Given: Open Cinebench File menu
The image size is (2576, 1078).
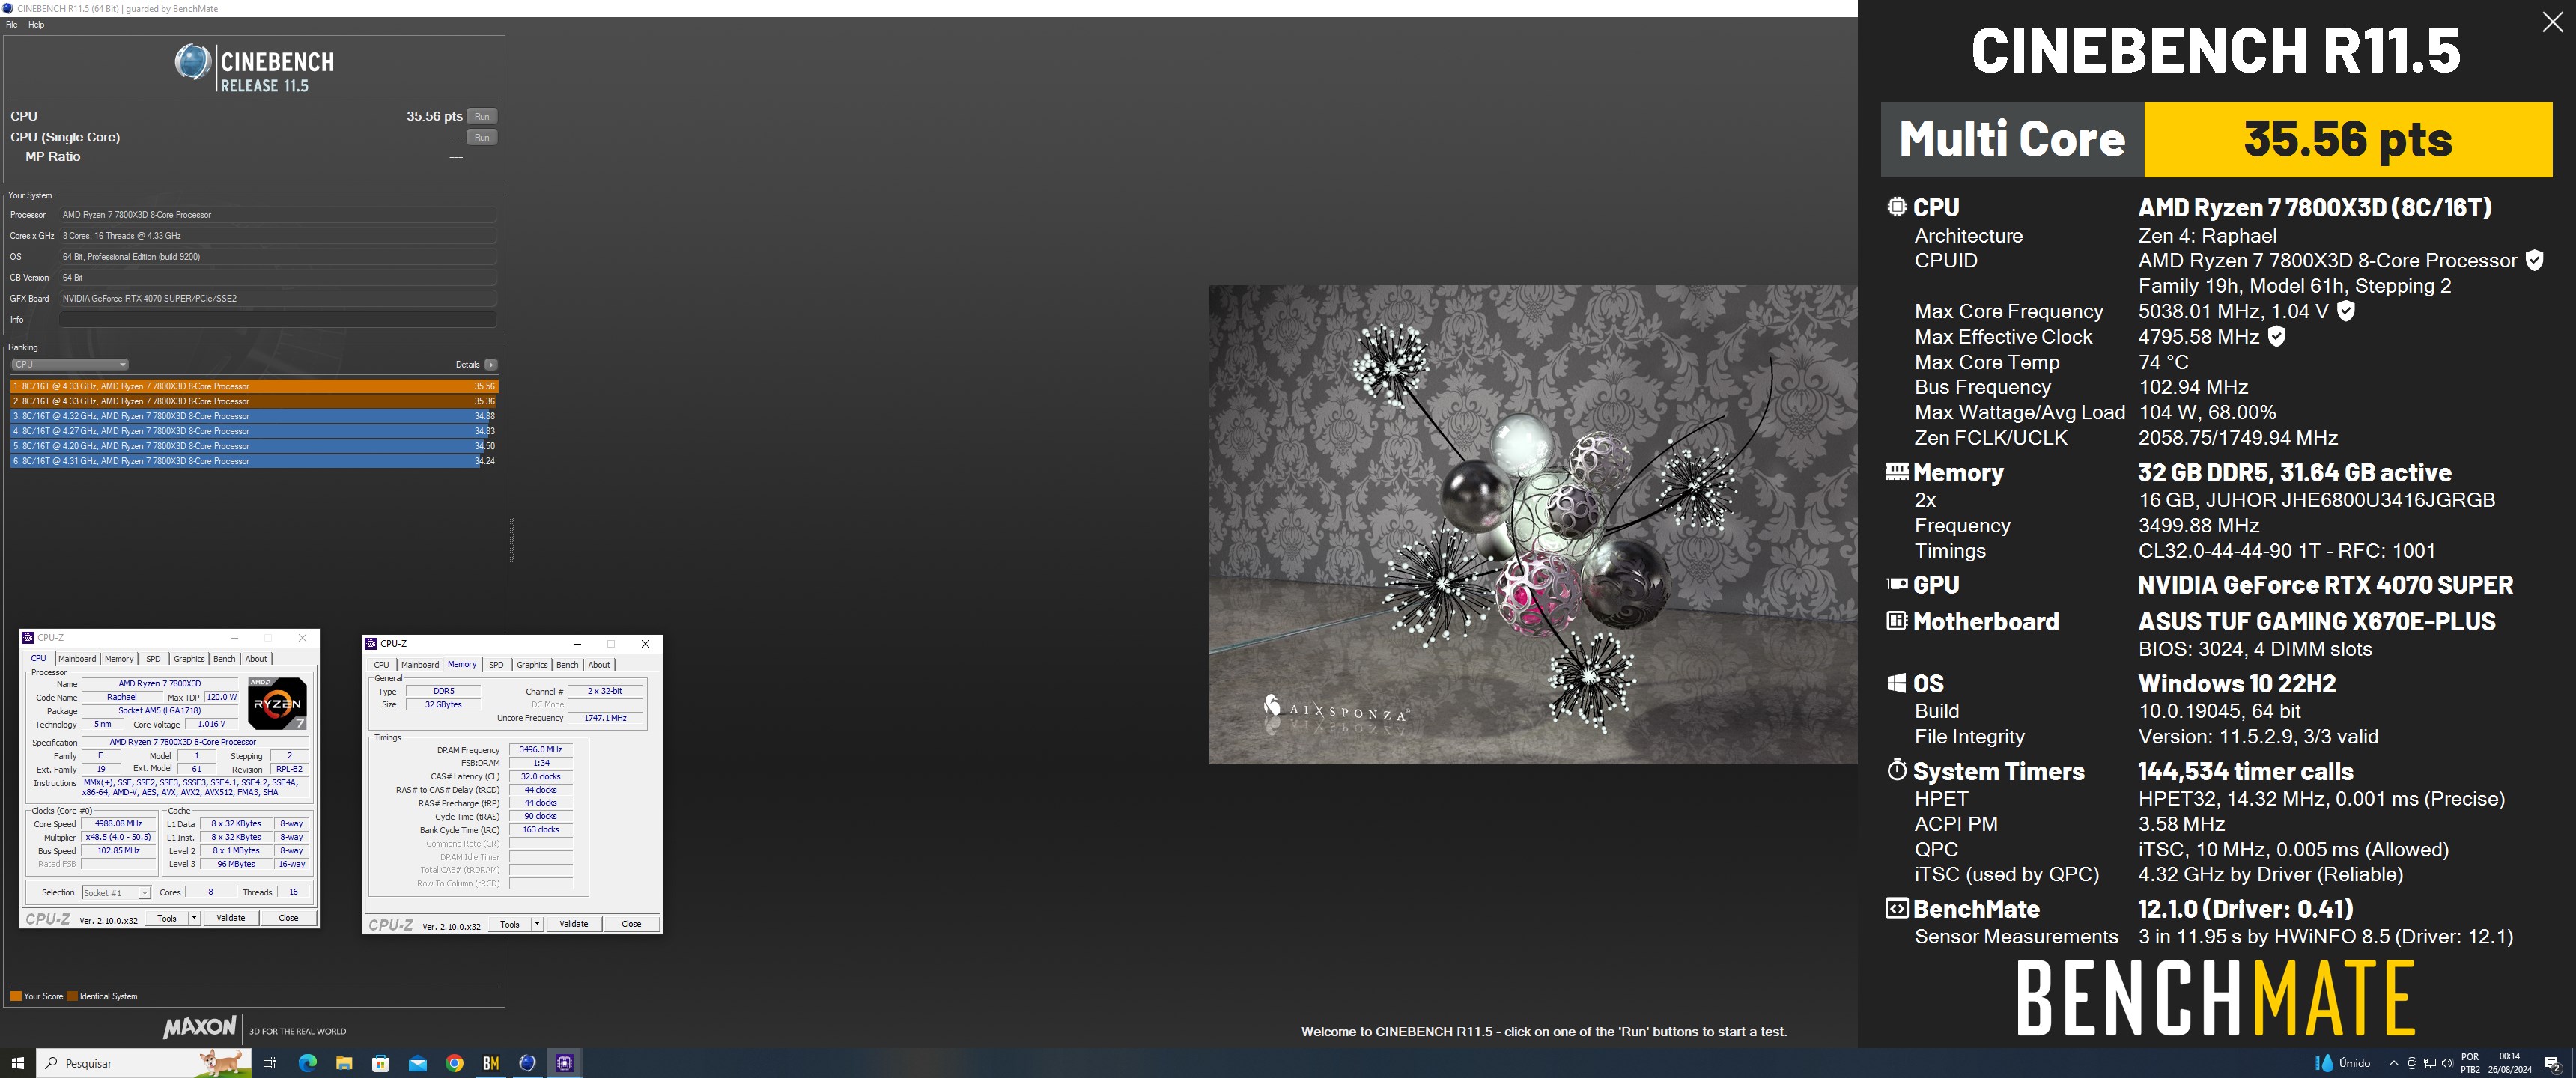Looking at the screenshot, I should click(12, 25).
